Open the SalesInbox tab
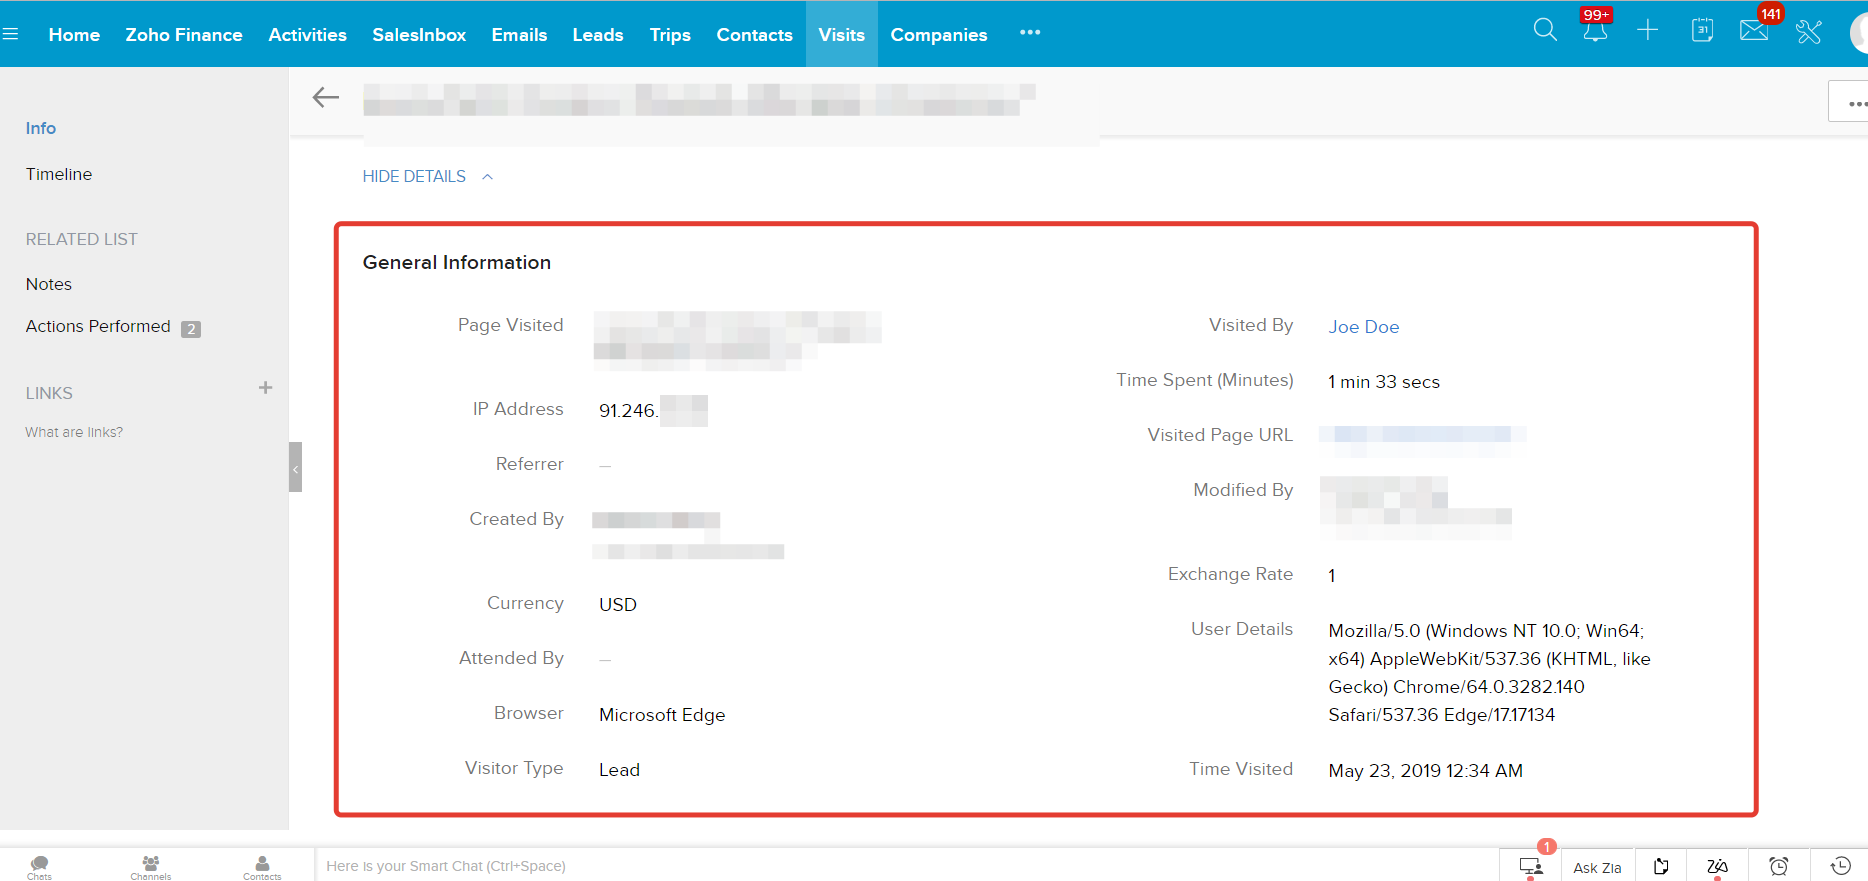This screenshot has height=881, width=1868. [419, 34]
